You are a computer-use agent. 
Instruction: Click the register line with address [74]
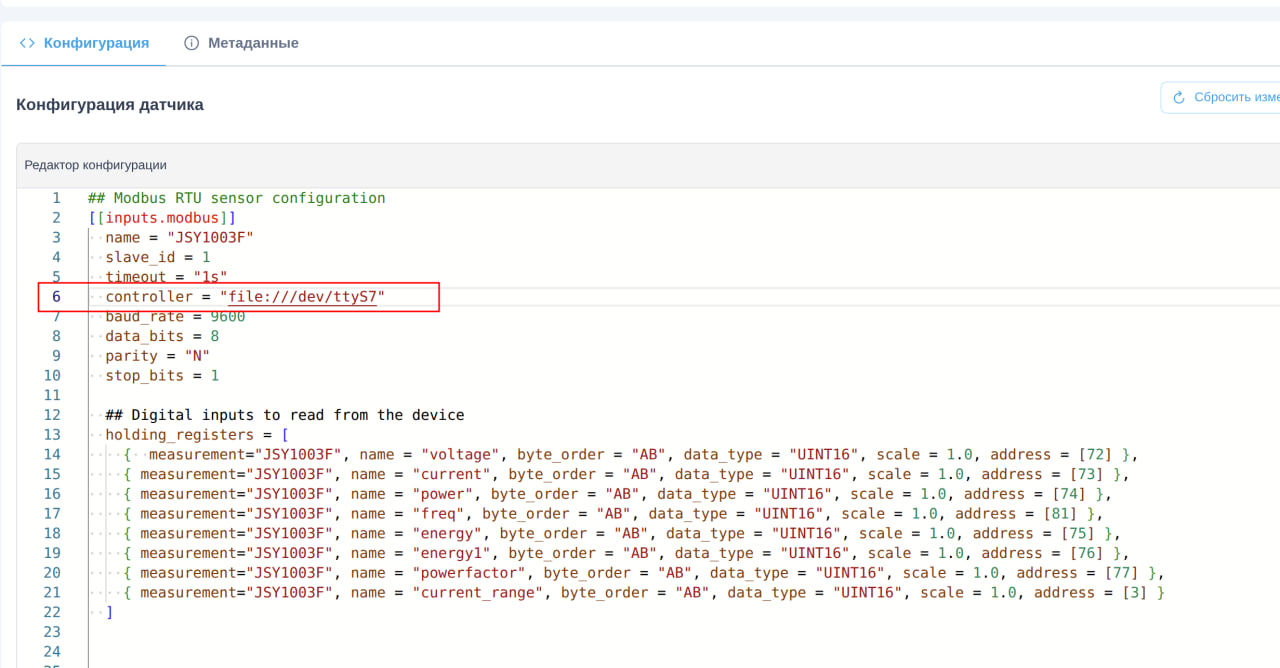618,494
